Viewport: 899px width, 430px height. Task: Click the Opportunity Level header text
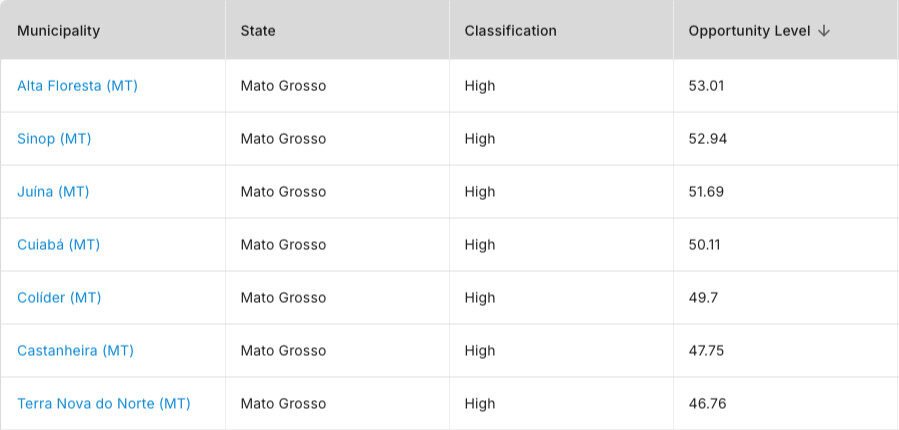pyautogui.click(x=749, y=31)
